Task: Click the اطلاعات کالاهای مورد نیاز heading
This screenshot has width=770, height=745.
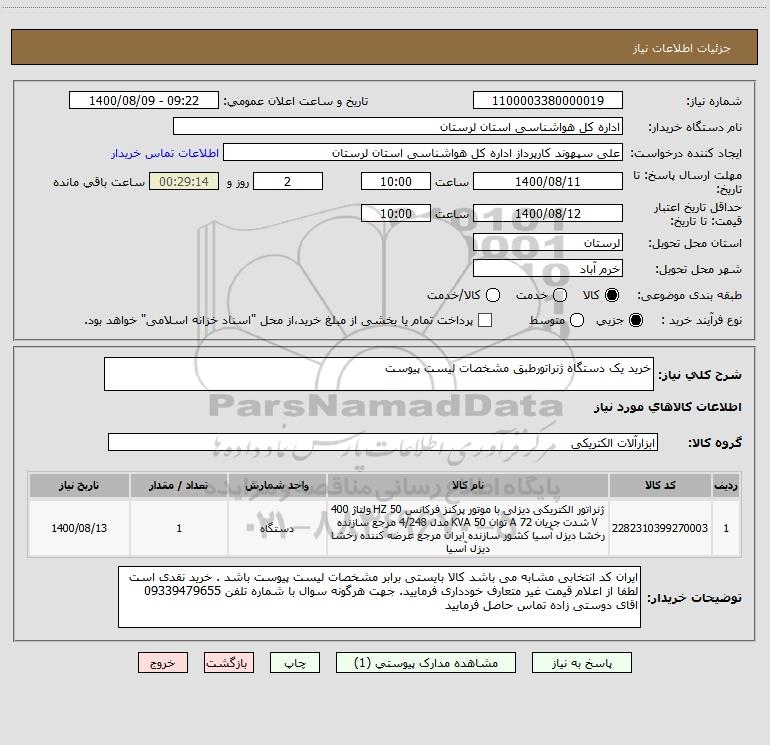Action: 668,407
